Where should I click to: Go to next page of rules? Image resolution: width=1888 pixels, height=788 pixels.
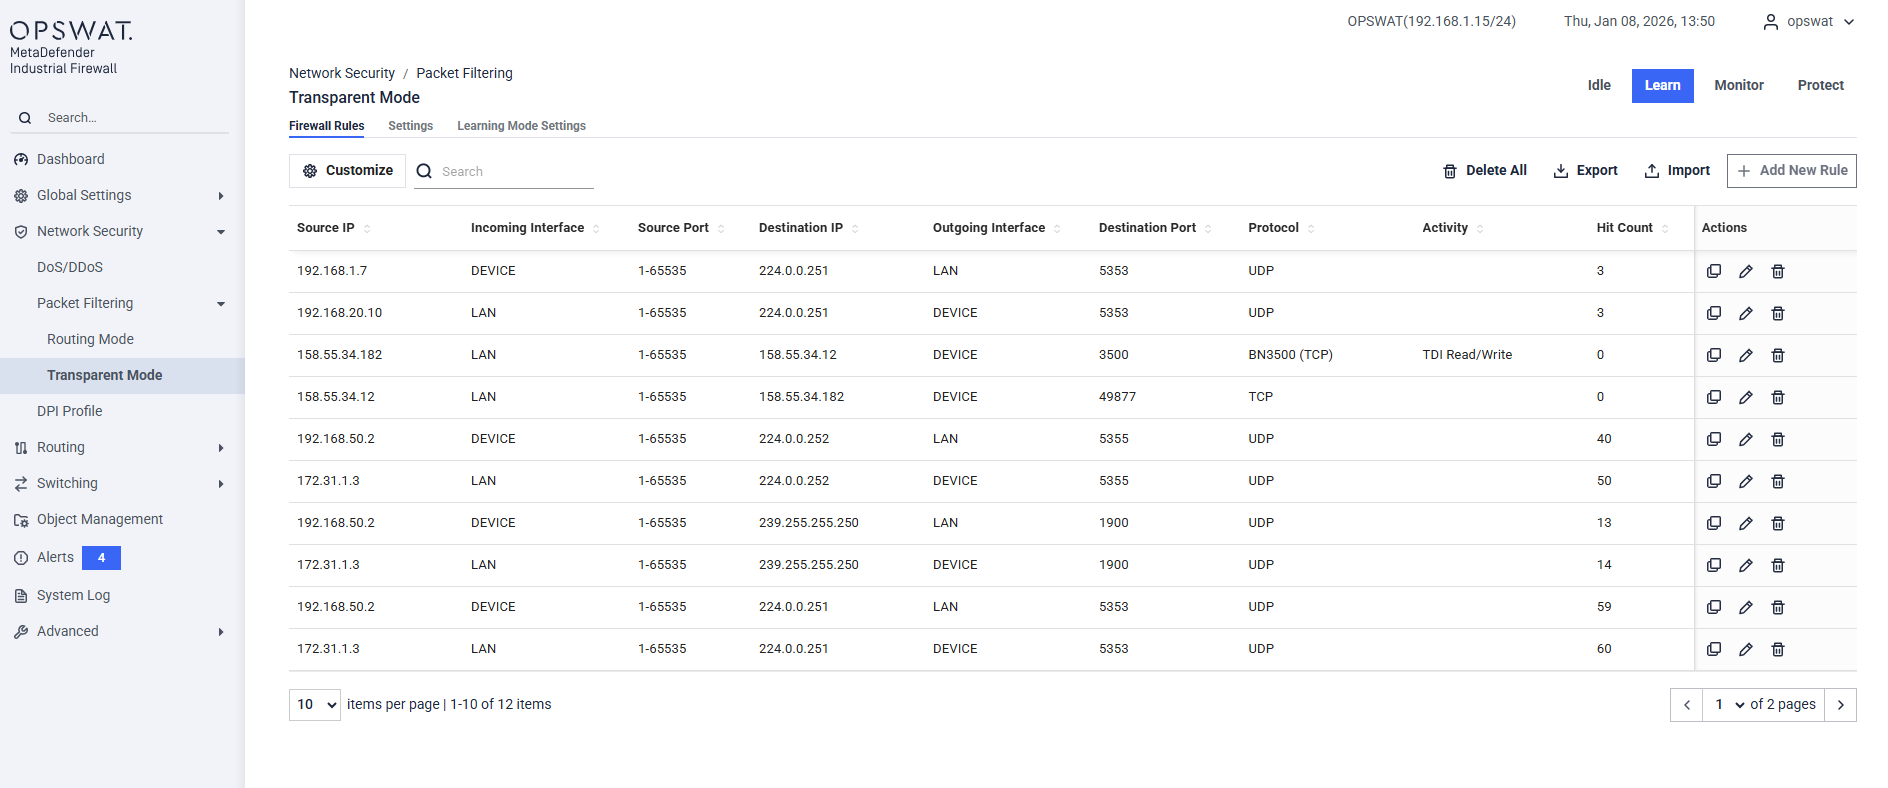pos(1840,705)
